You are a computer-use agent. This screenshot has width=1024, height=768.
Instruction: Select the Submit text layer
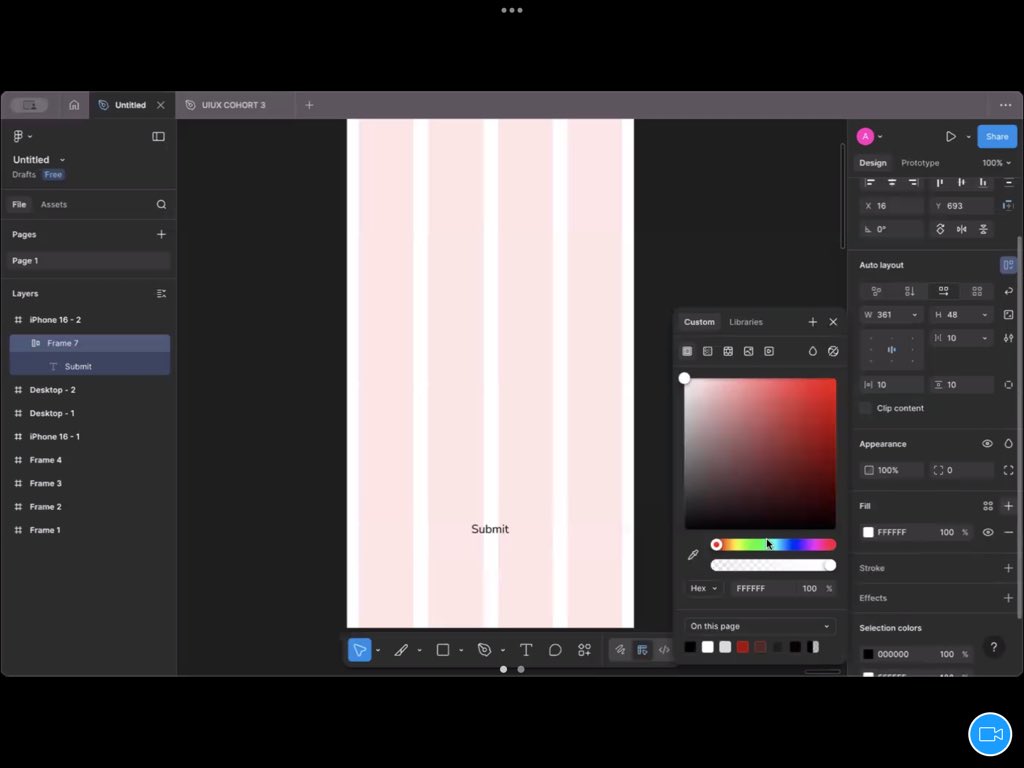point(89,366)
